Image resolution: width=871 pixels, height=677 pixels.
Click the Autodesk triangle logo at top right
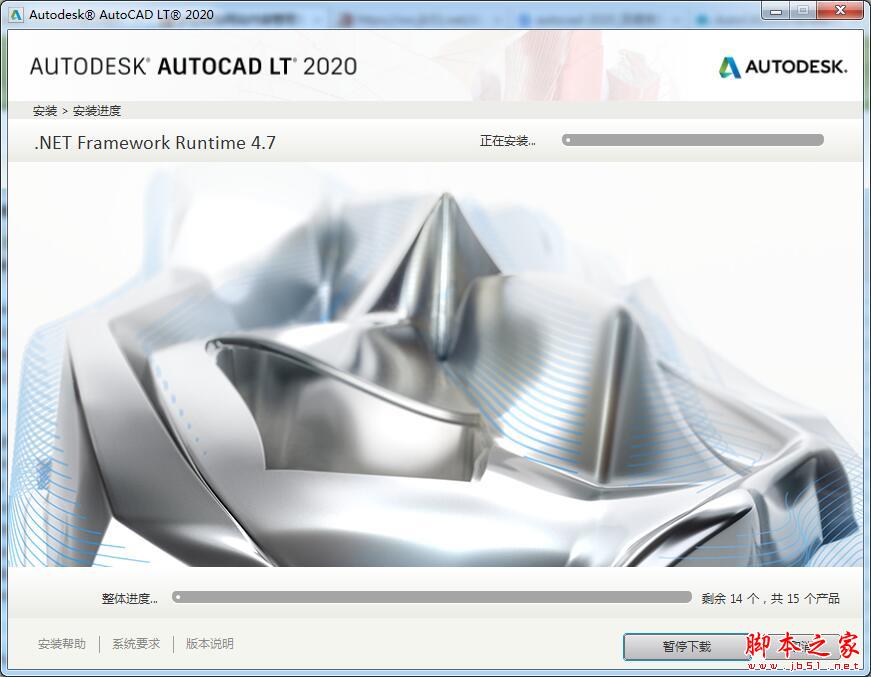pyautogui.click(x=729, y=66)
